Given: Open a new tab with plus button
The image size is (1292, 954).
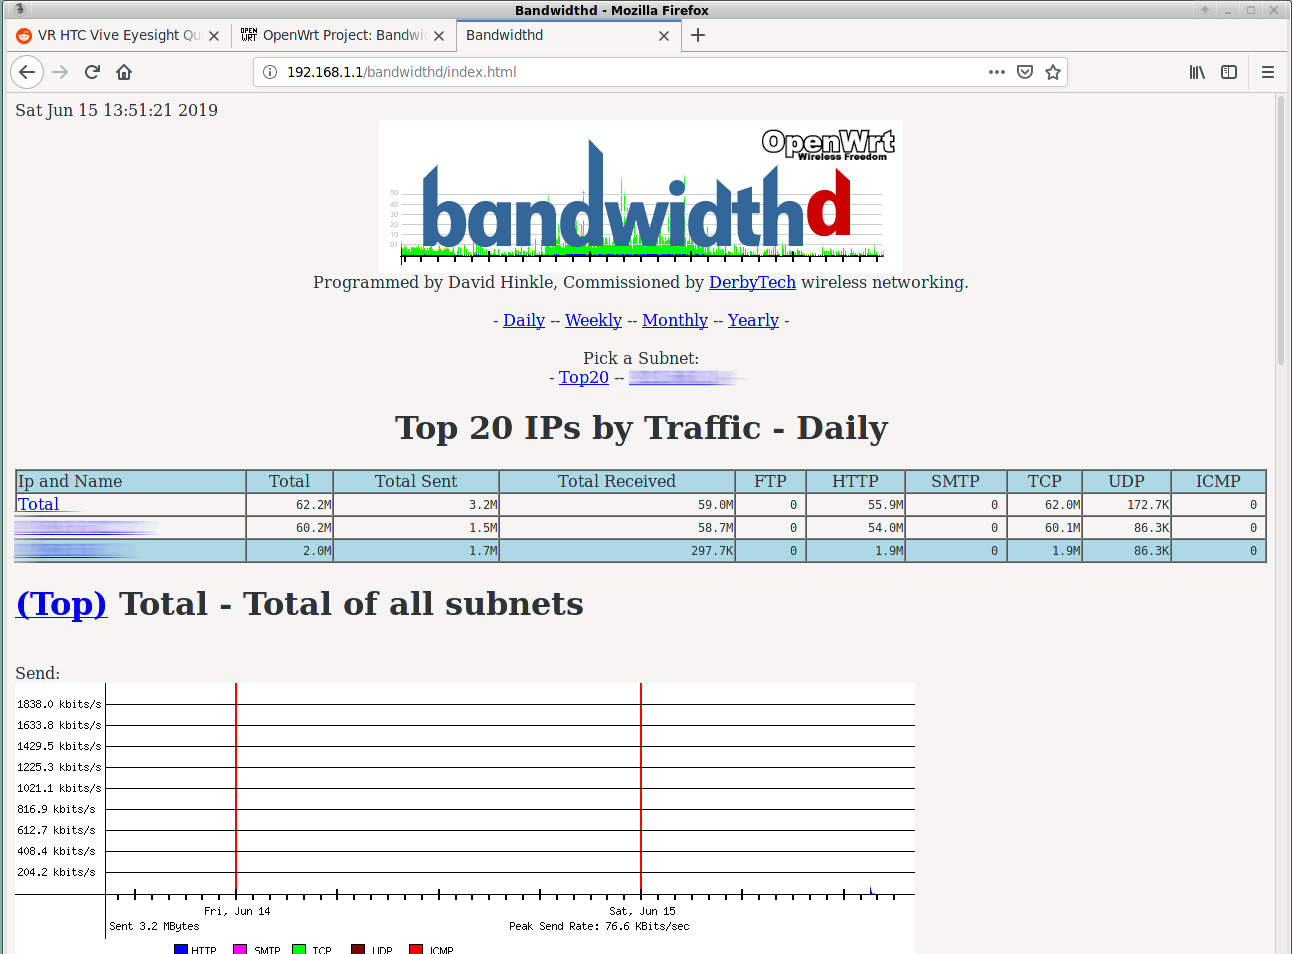Looking at the screenshot, I should pyautogui.click(x=698, y=35).
